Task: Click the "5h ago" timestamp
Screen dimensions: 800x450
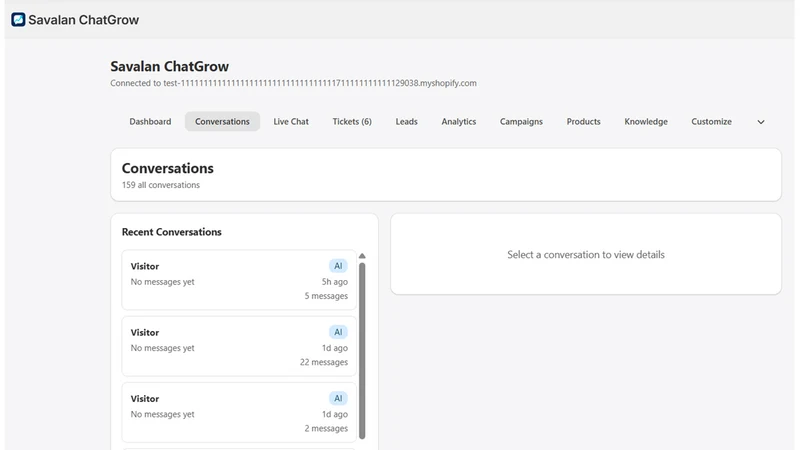Action: [x=335, y=282]
